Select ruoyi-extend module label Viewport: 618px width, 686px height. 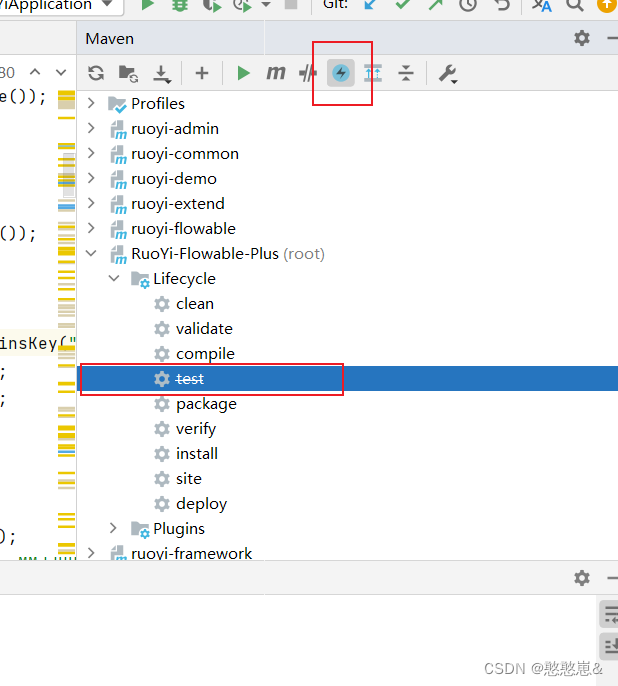point(178,203)
